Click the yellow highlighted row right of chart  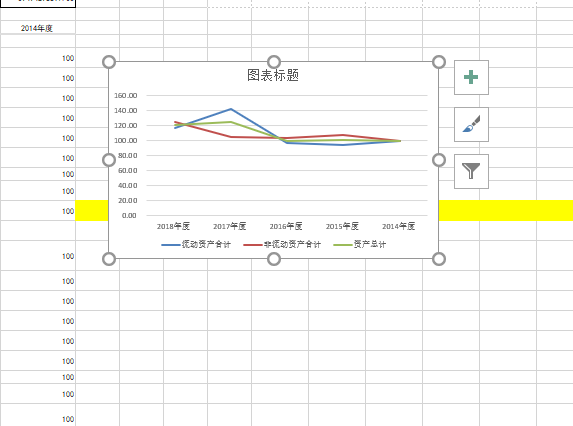pos(506,210)
